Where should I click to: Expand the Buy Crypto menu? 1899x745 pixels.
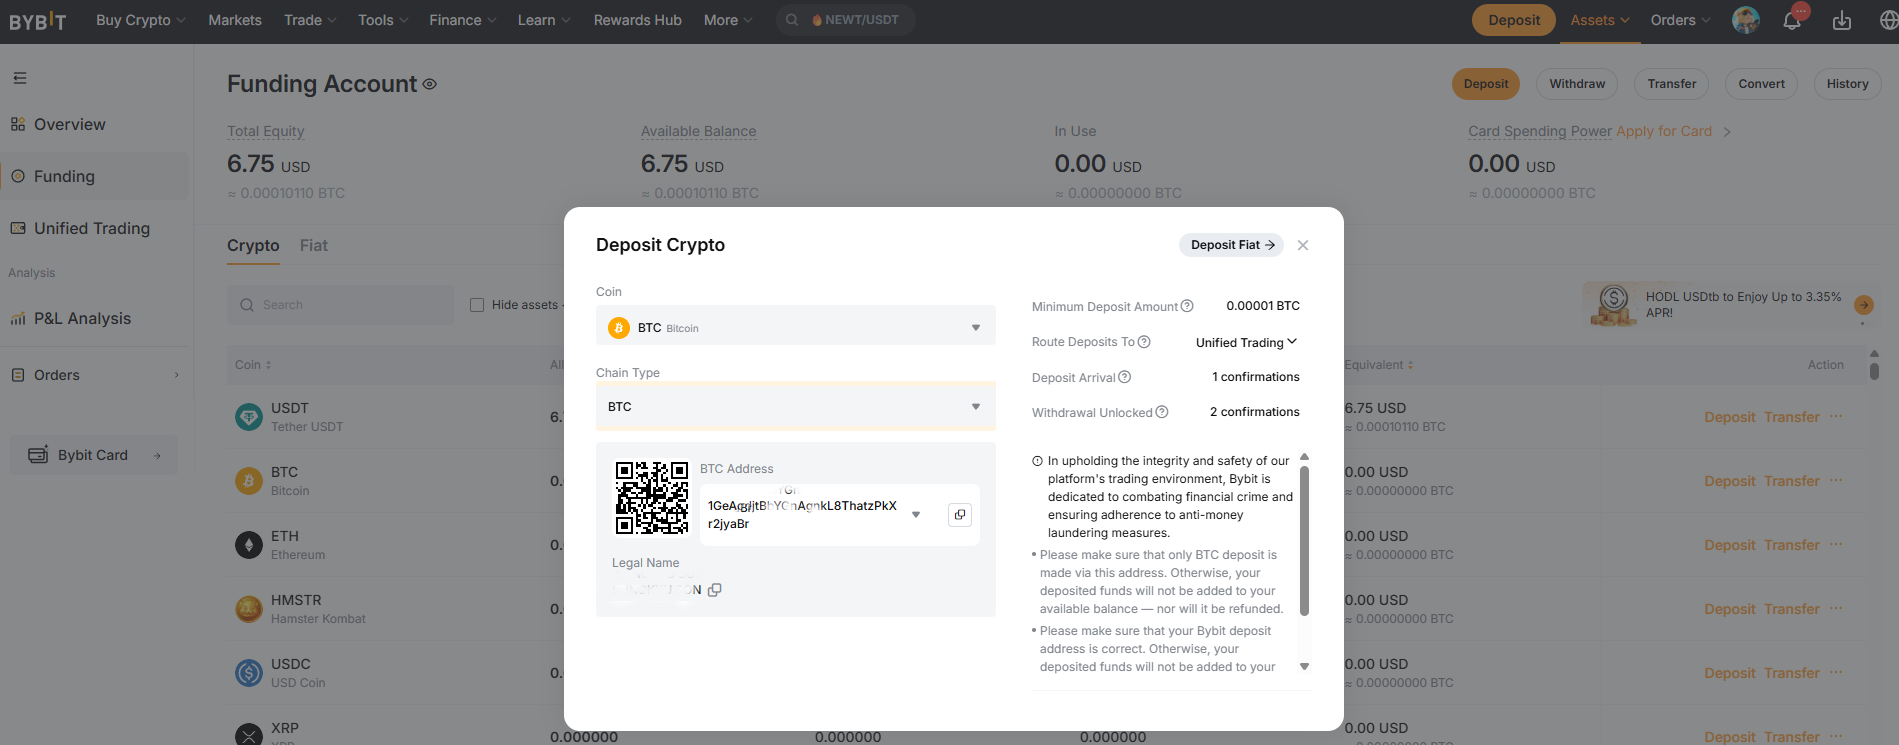[141, 20]
